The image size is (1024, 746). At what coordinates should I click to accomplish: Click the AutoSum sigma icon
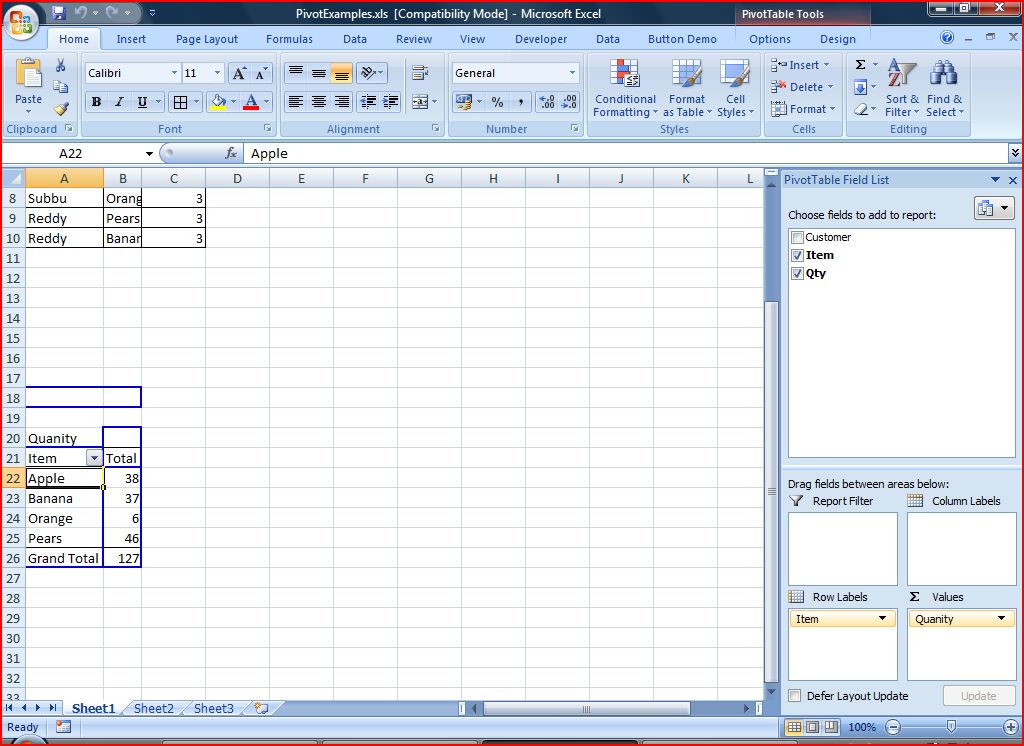tap(861, 65)
